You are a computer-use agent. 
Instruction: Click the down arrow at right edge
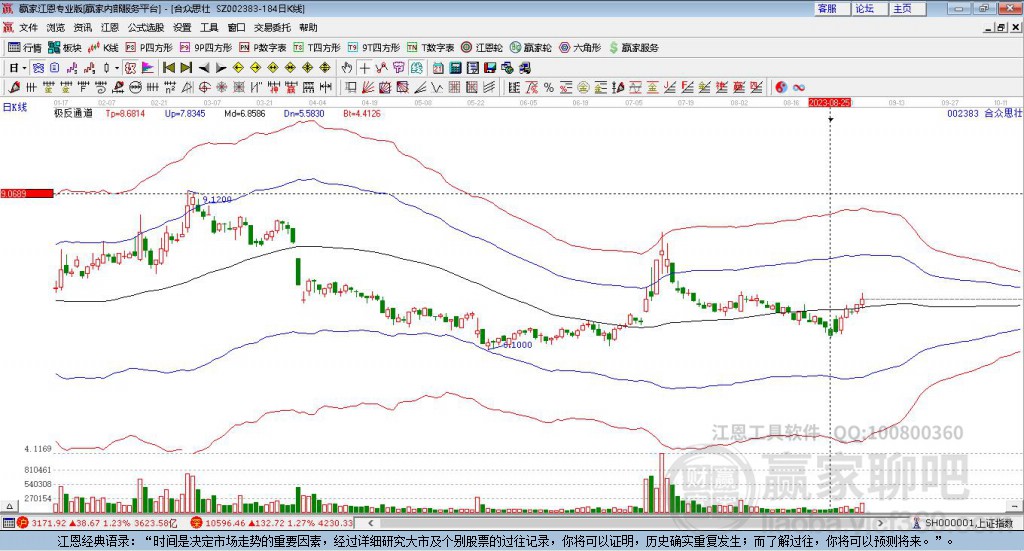[1015, 506]
